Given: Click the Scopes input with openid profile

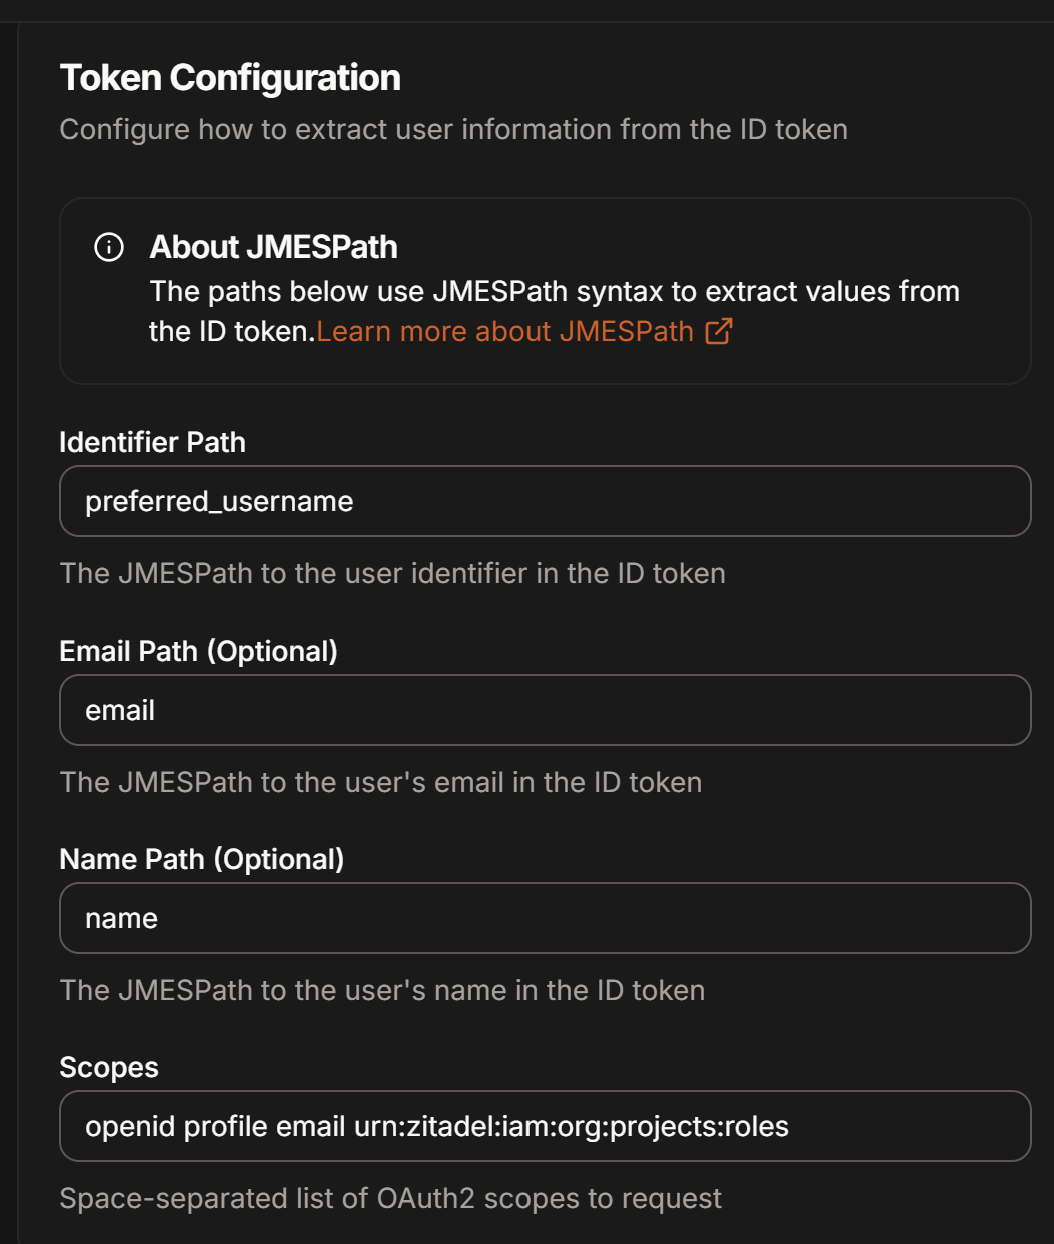Looking at the screenshot, I should point(545,1126).
